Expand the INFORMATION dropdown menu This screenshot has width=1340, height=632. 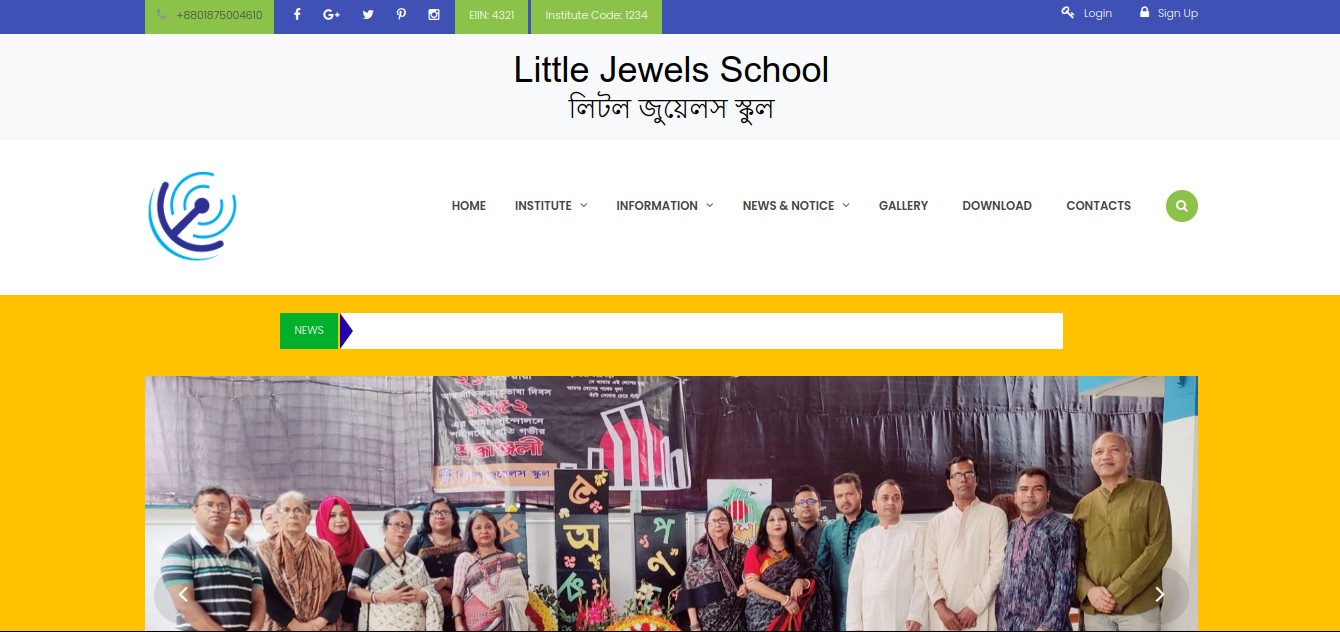pos(665,206)
